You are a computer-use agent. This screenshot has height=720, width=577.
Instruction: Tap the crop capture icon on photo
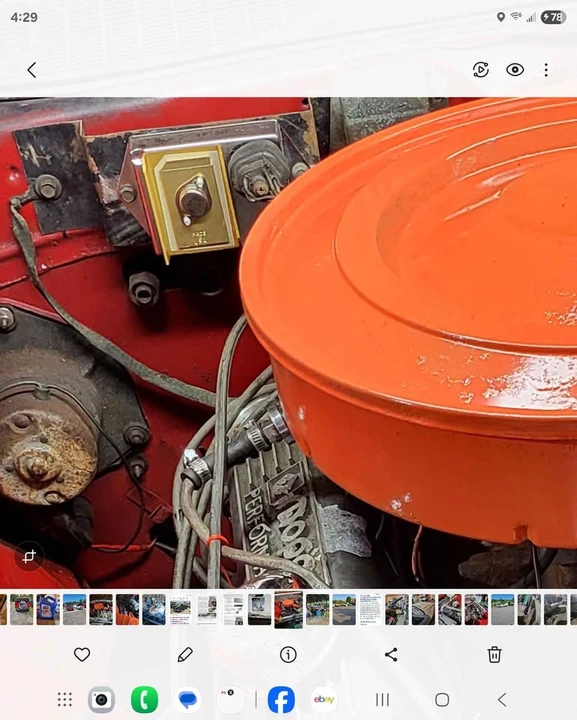click(x=29, y=556)
